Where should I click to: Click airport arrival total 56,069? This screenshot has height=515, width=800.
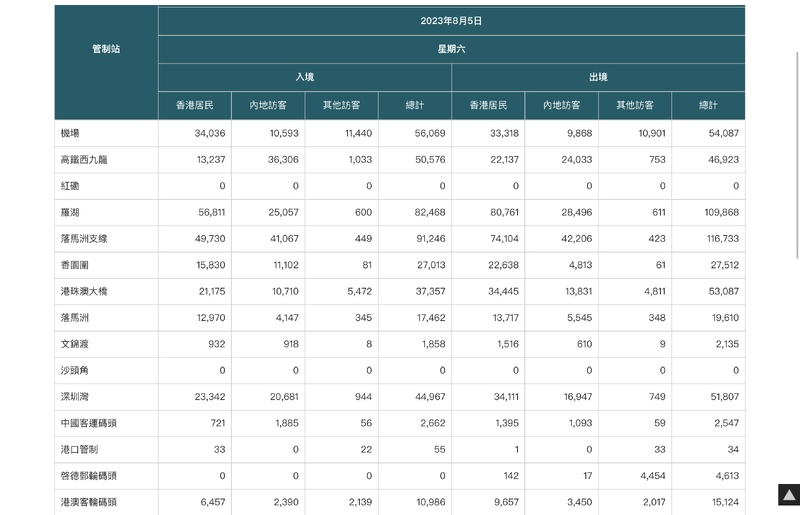pyautogui.click(x=430, y=133)
